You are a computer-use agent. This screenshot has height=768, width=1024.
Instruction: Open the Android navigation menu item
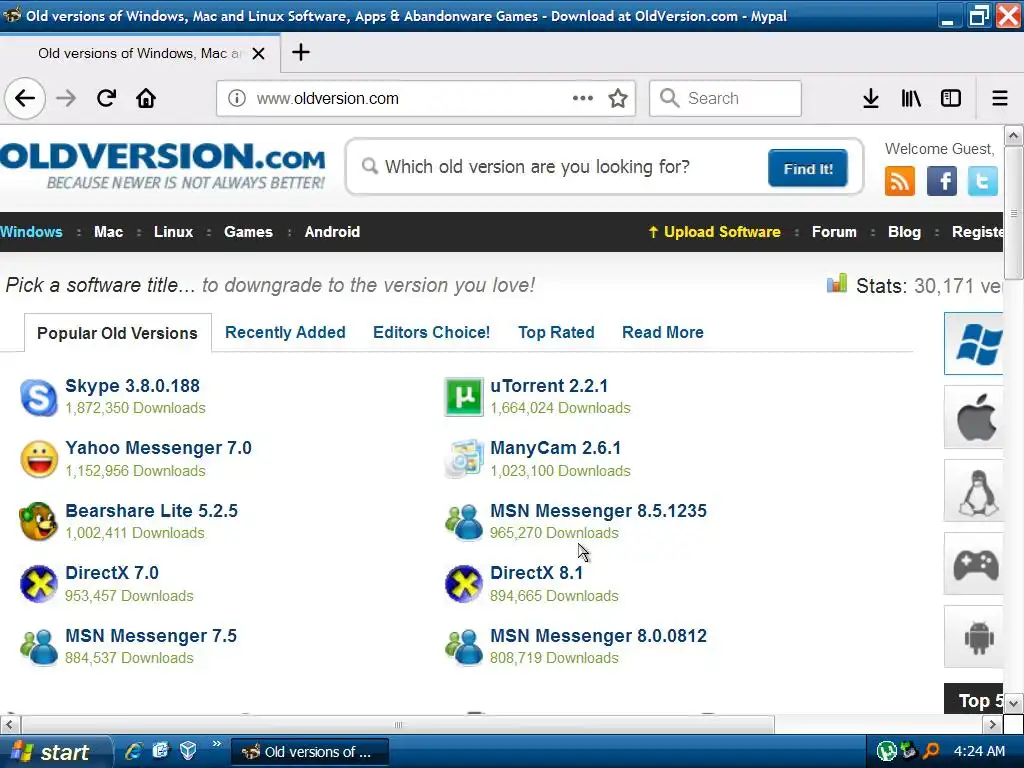(332, 232)
